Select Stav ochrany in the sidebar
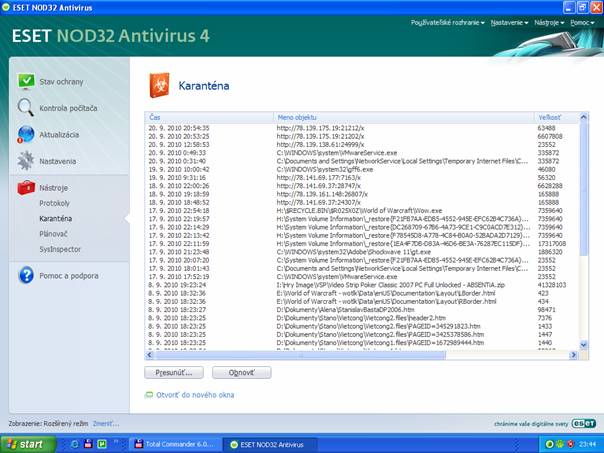The height and width of the screenshot is (453, 604). (x=61, y=82)
